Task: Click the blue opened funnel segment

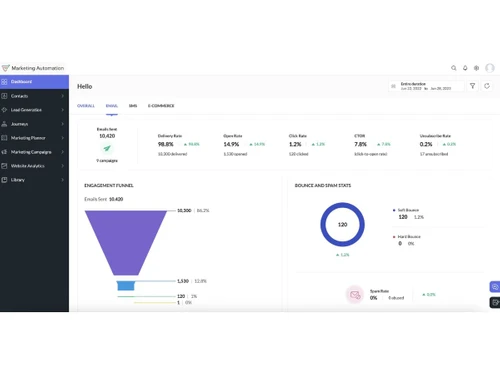Action: (126, 286)
